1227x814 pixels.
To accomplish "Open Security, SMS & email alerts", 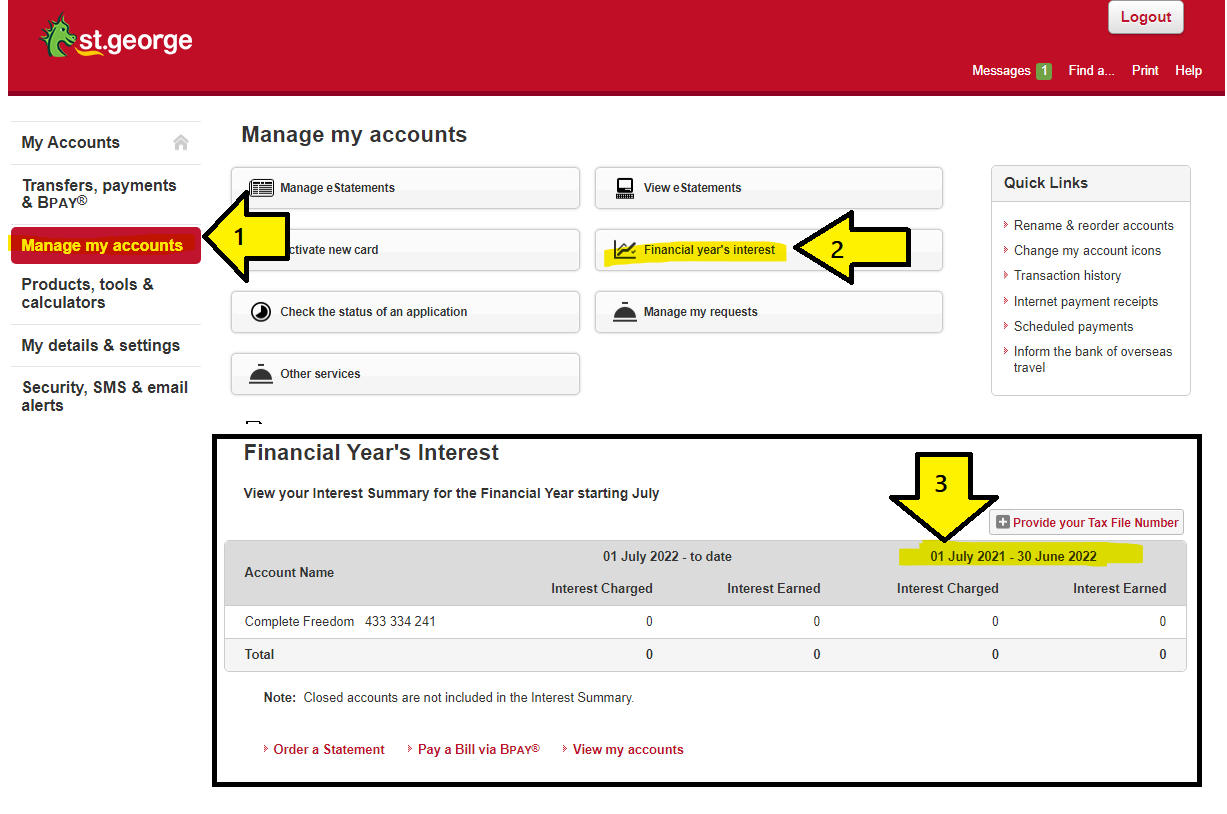I will 105,396.
